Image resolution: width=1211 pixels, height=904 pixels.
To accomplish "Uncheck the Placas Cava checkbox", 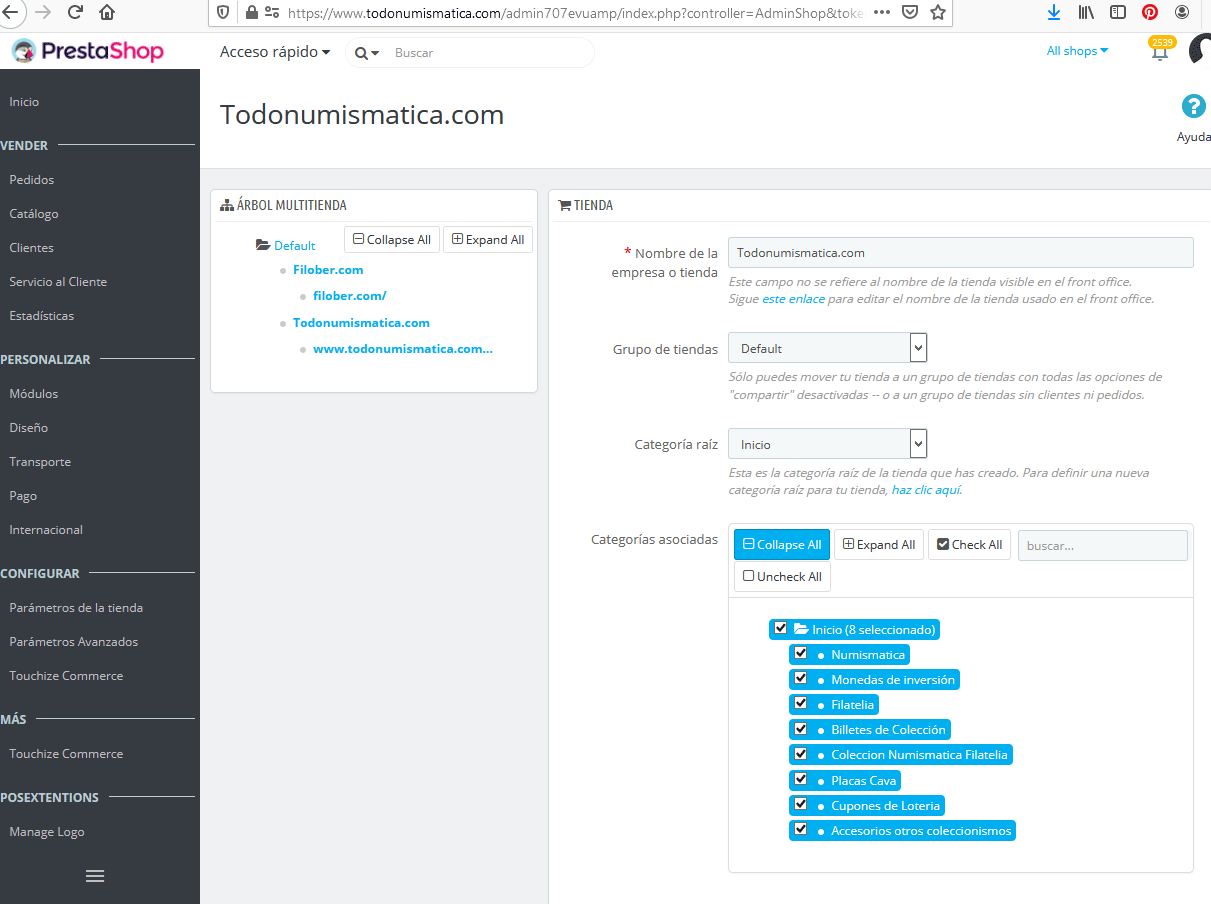I will click(x=800, y=779).
